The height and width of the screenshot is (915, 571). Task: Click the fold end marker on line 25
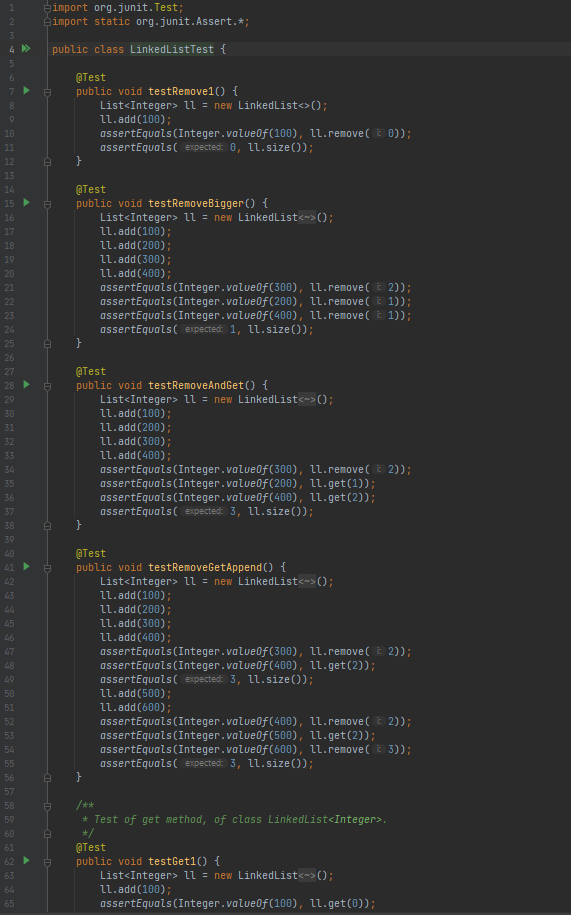coord(47,344)
